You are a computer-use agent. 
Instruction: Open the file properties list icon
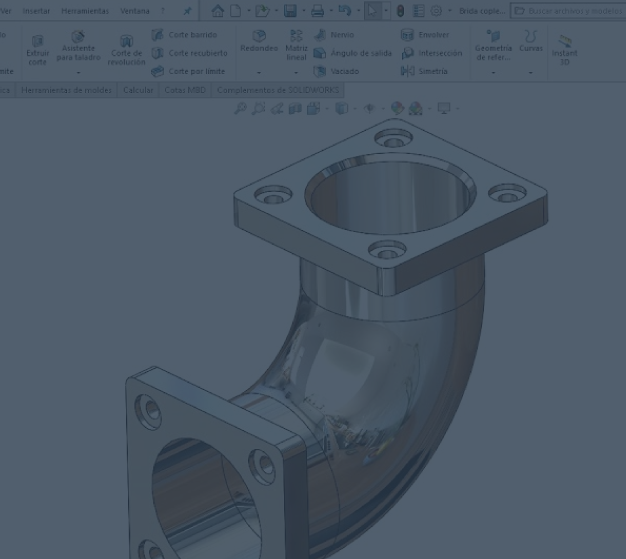418,11
